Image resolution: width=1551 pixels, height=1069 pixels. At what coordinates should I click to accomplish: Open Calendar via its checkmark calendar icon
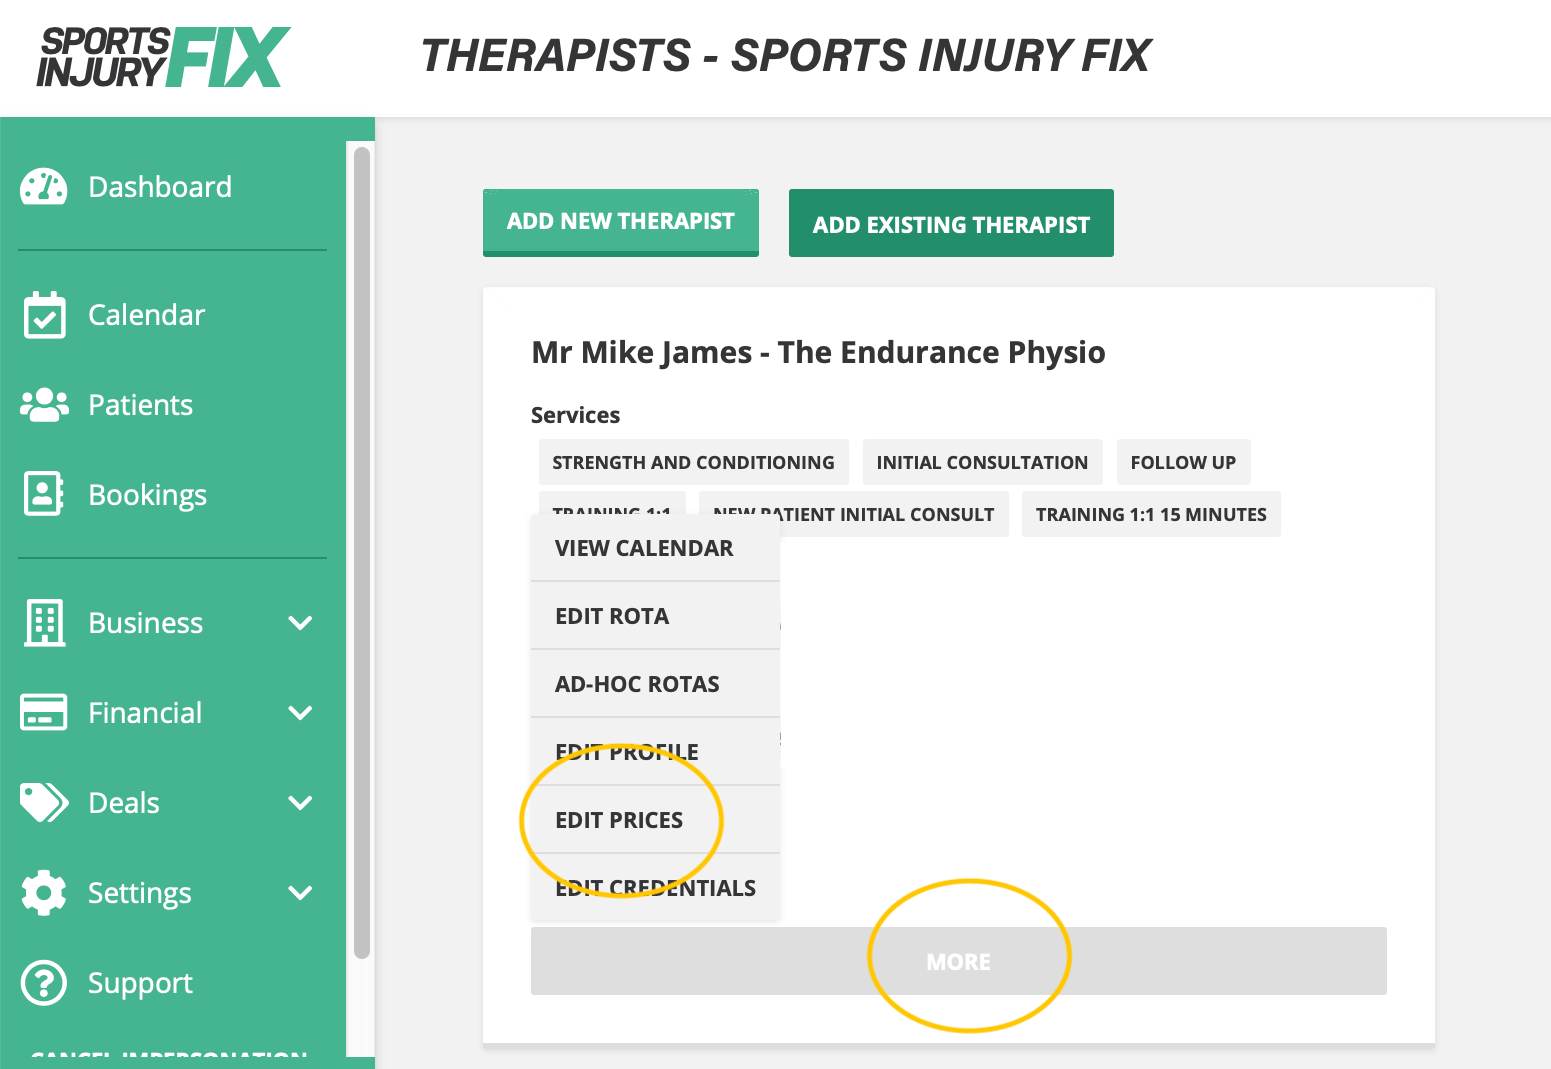(44, 315)
